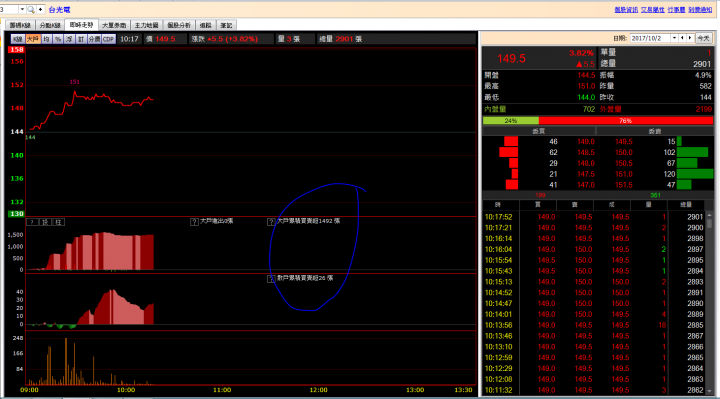This screenshot has height=399, width=720.
Task: Toggle the % percentage scale button
Action: (x=58, y=39)
